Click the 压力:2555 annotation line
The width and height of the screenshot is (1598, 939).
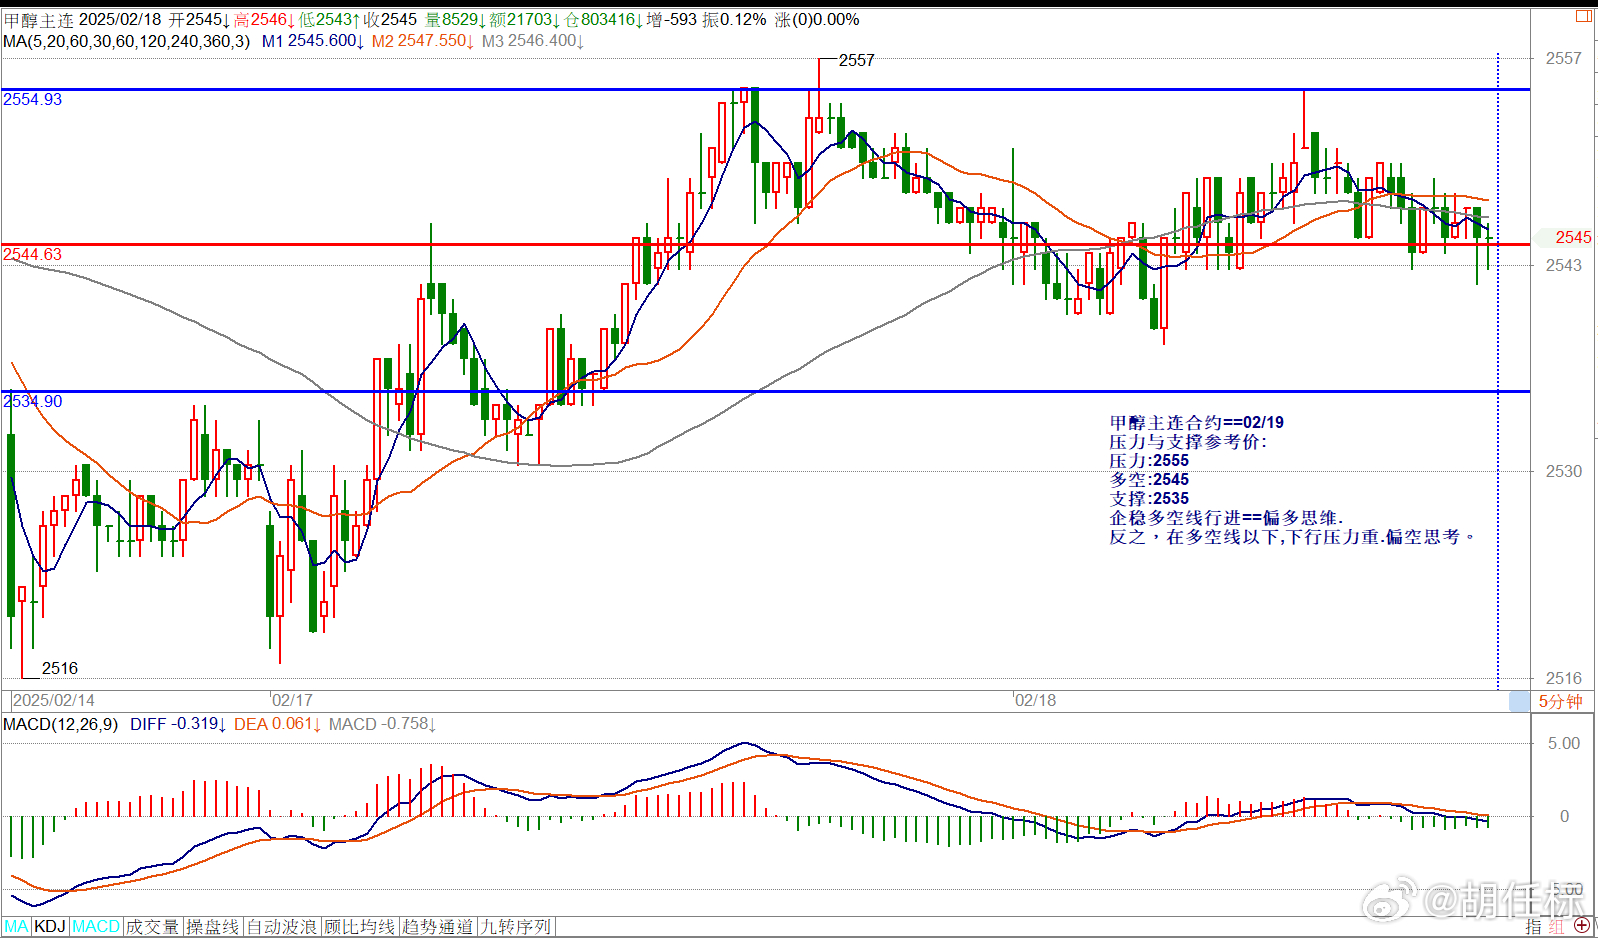(x=1149, y=461)
